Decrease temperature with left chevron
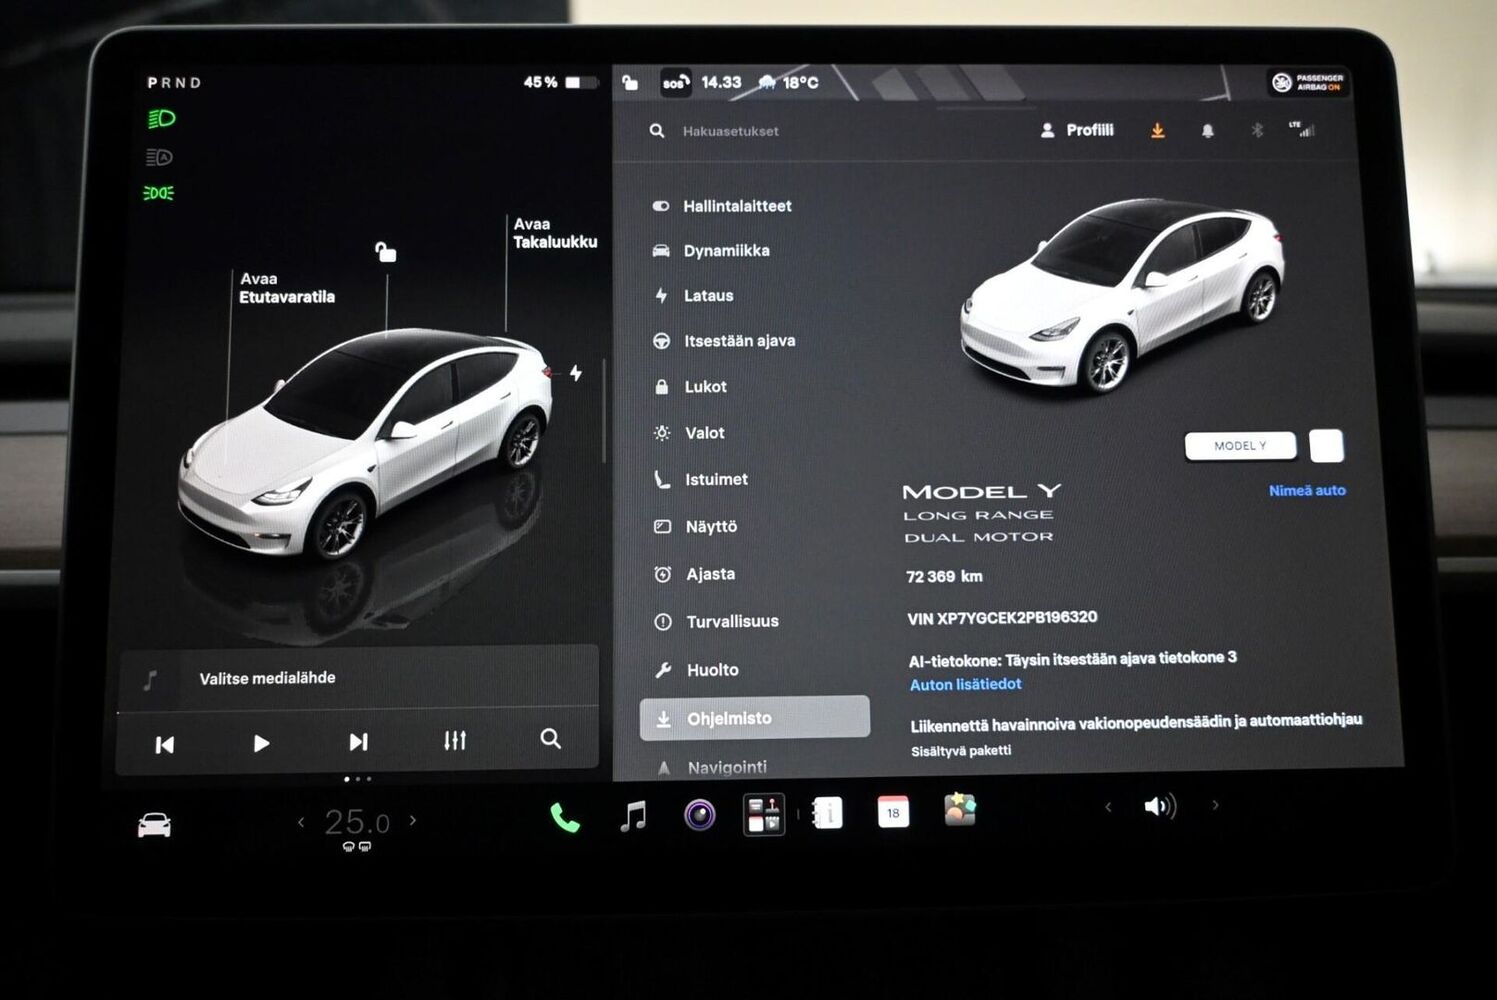Viewport: 1497px width, 1000px height. tap(301, 822)
